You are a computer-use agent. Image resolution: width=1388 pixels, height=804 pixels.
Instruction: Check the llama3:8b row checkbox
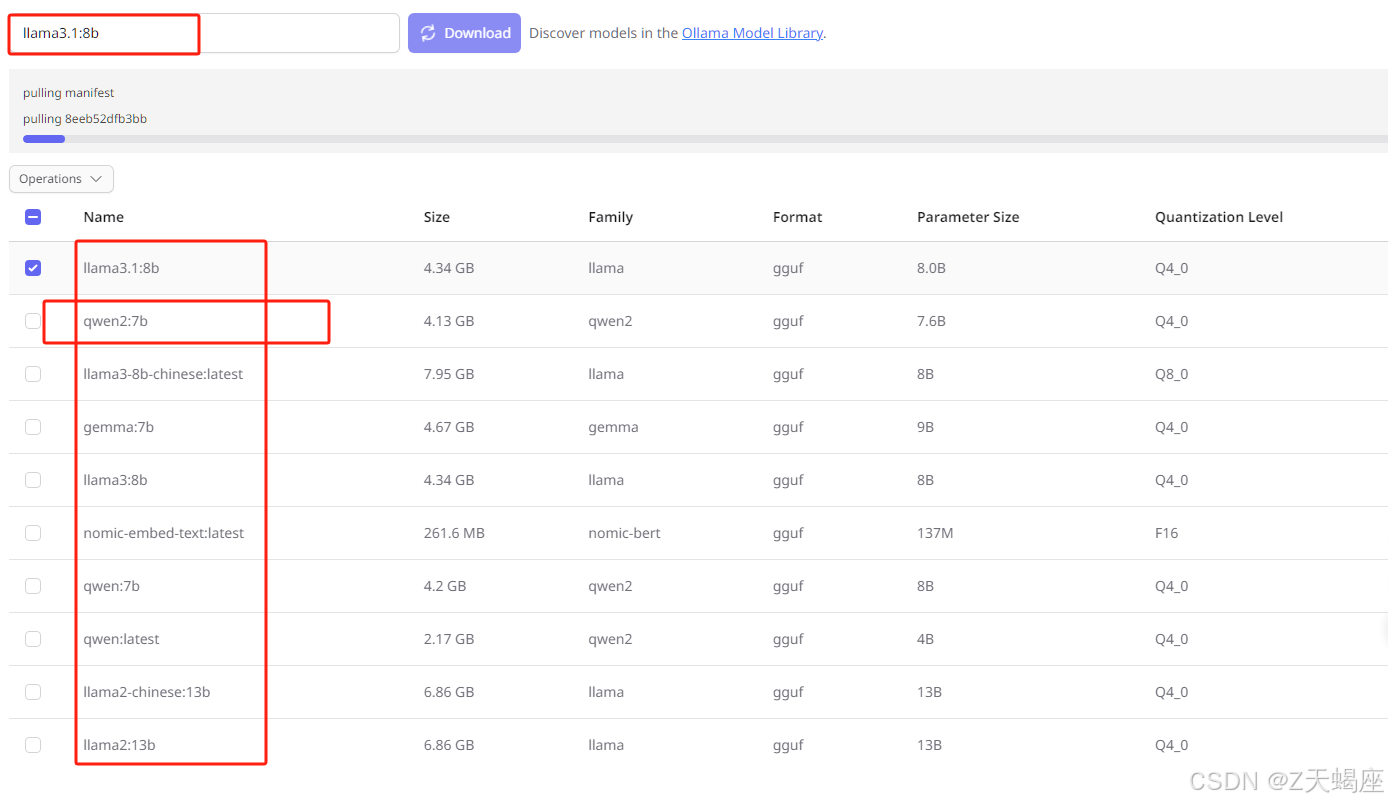(33, 480)
